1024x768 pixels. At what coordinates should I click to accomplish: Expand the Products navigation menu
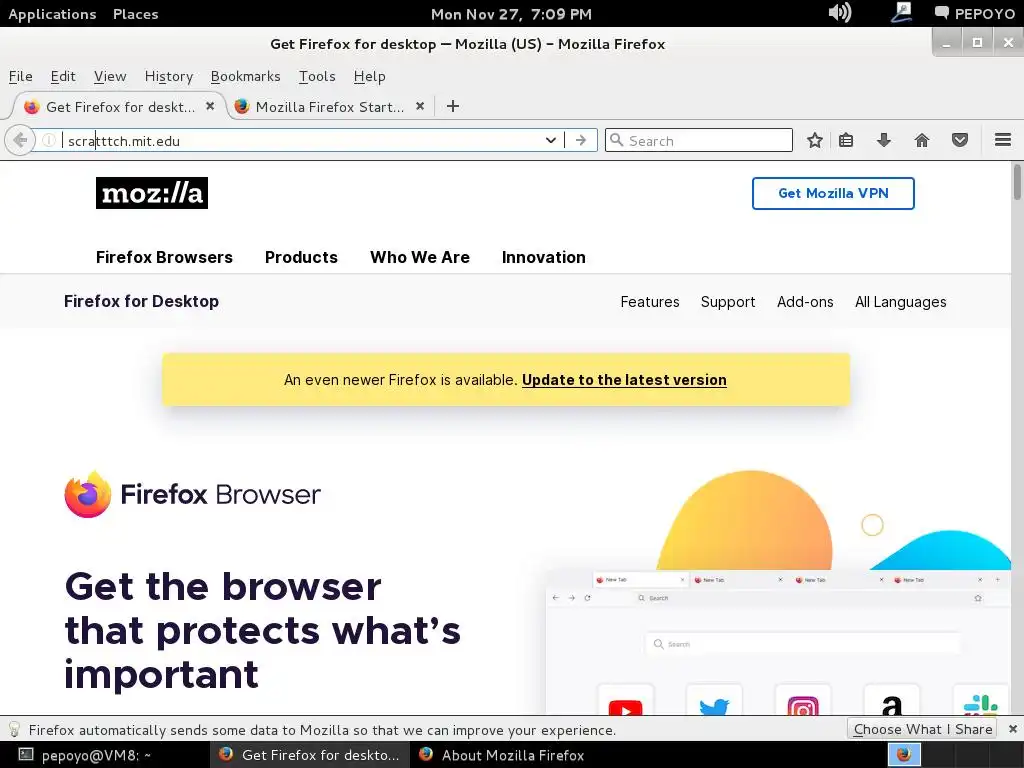pos(301,257)
